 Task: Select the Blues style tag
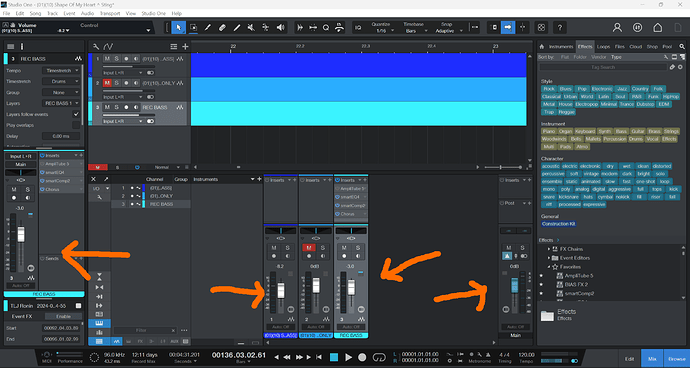tap(566, 88)
